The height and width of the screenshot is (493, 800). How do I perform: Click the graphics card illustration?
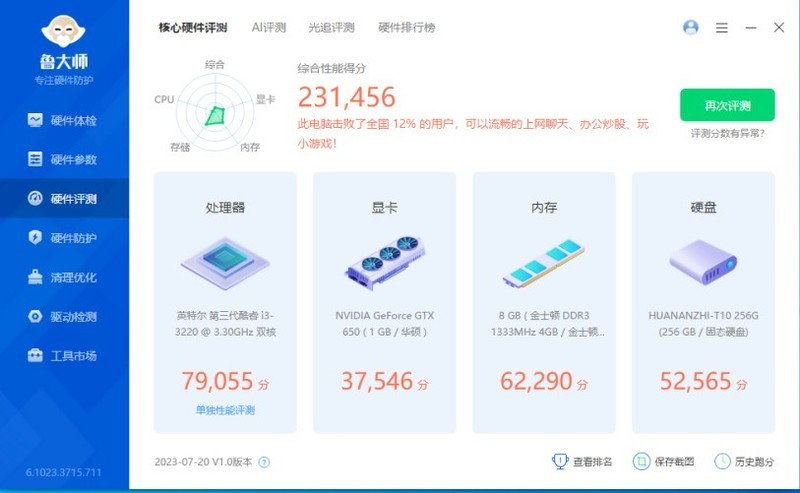point(385,262)
